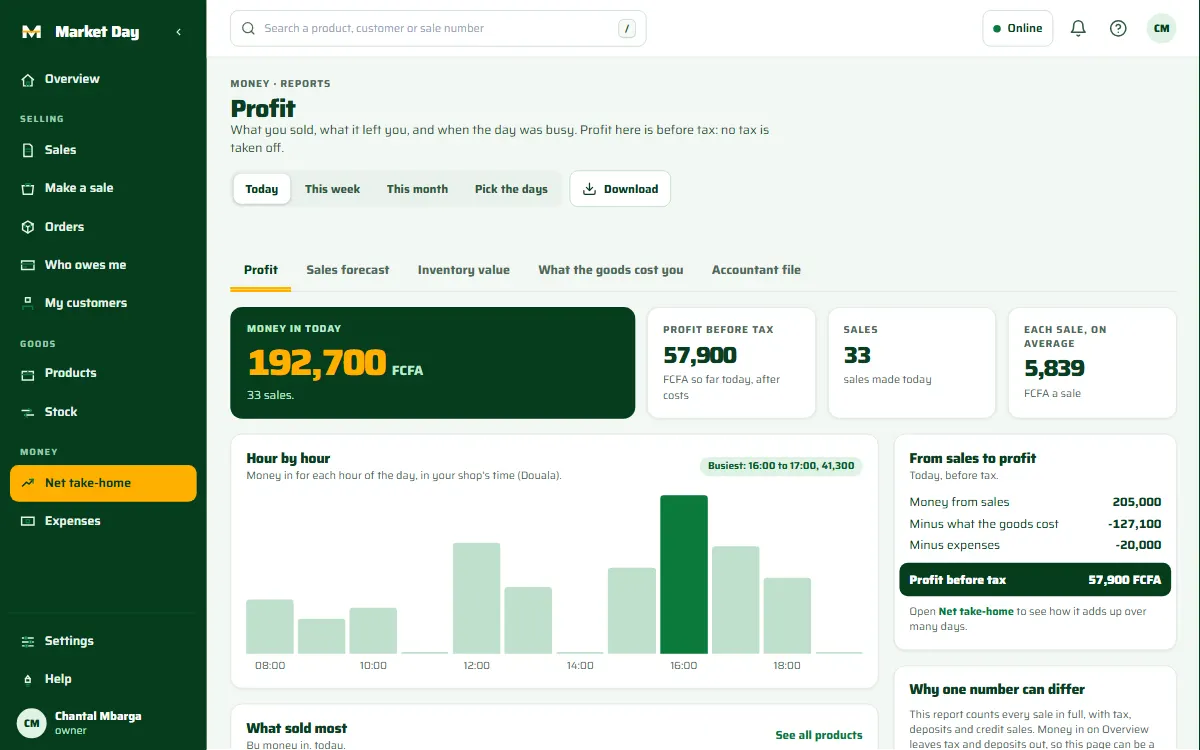This screenshot has height=750, width=1200.
Task: Click the Expenses icon in sidebar
Action: coord(28,521)
